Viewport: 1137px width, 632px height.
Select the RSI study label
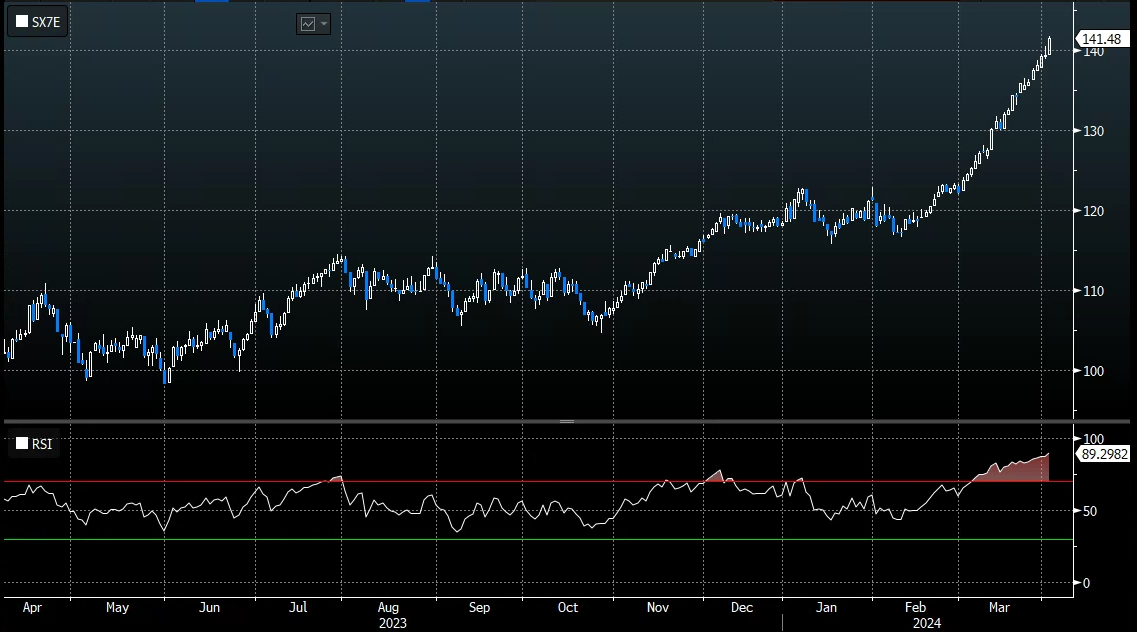click(41, 444)
